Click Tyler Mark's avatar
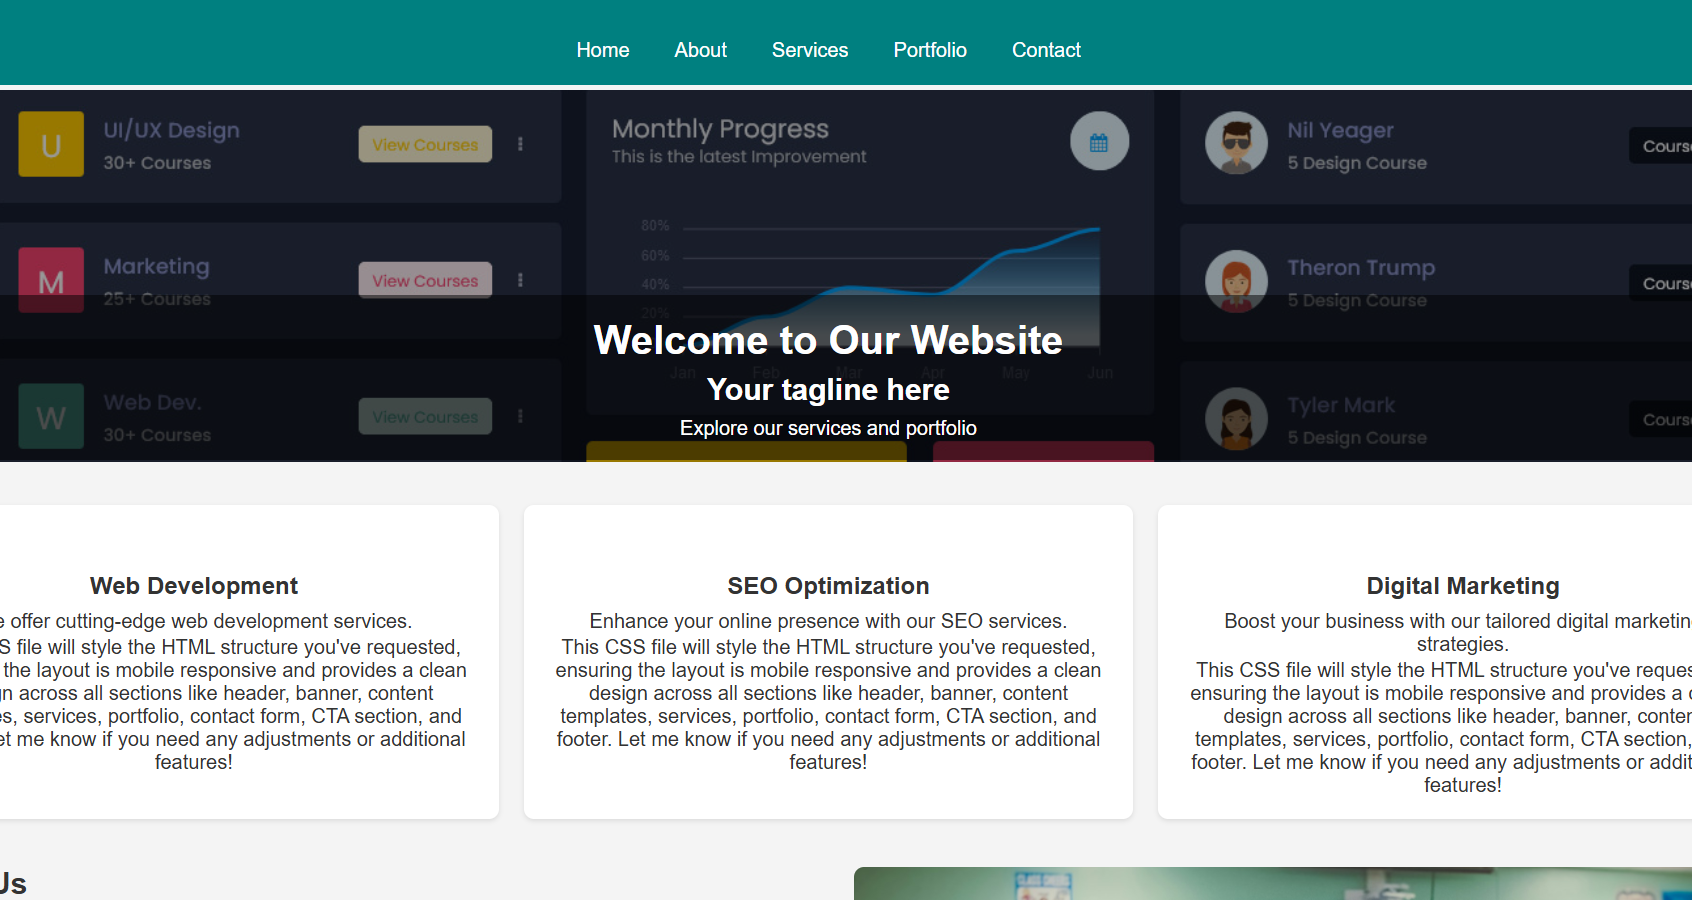 [x=1236, y=418]
